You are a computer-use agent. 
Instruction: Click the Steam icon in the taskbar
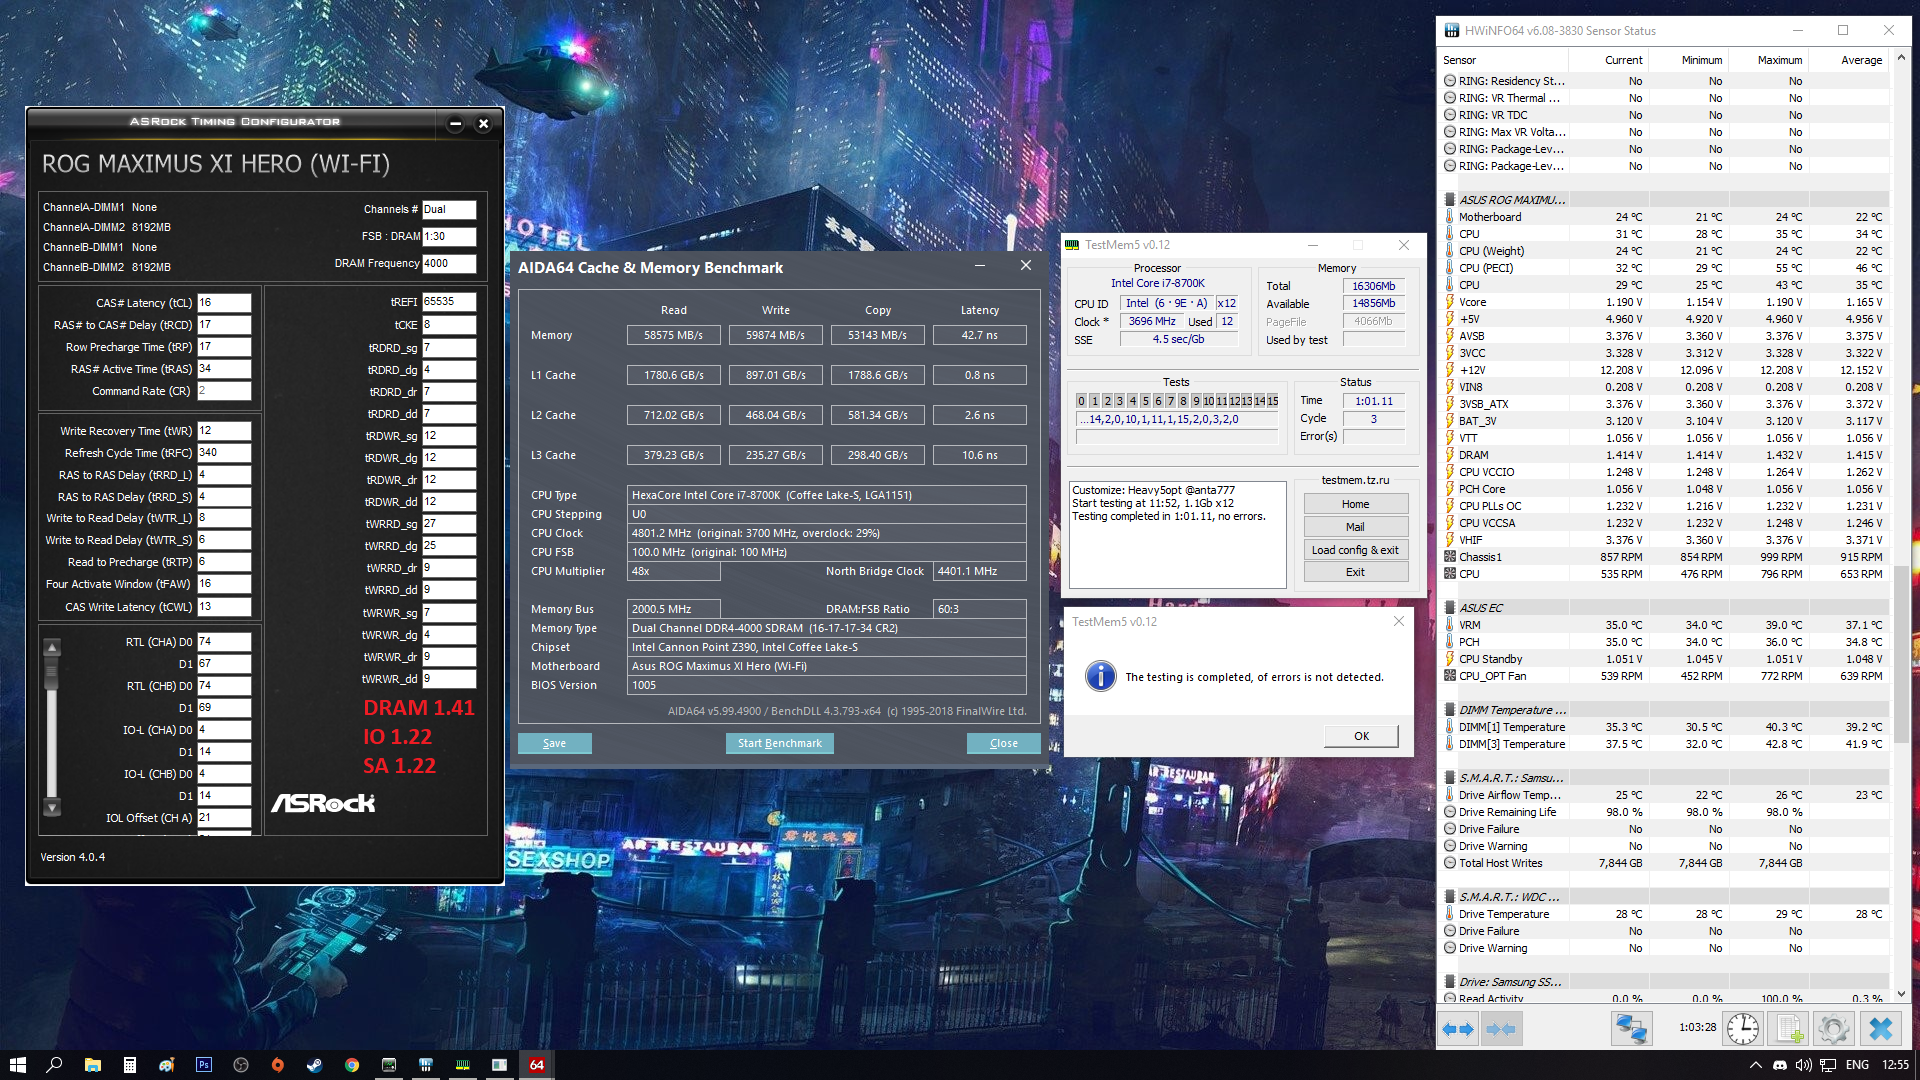[314, 1065]
